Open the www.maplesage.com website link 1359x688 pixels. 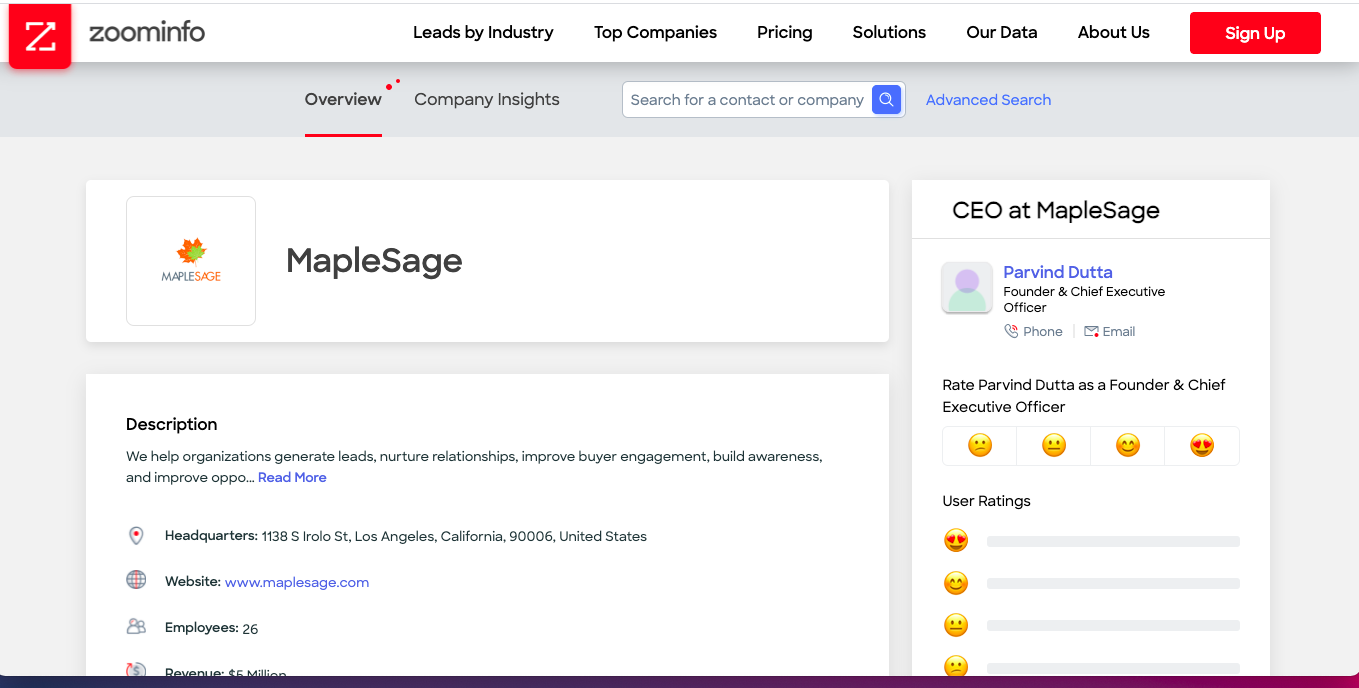point(297,582)
